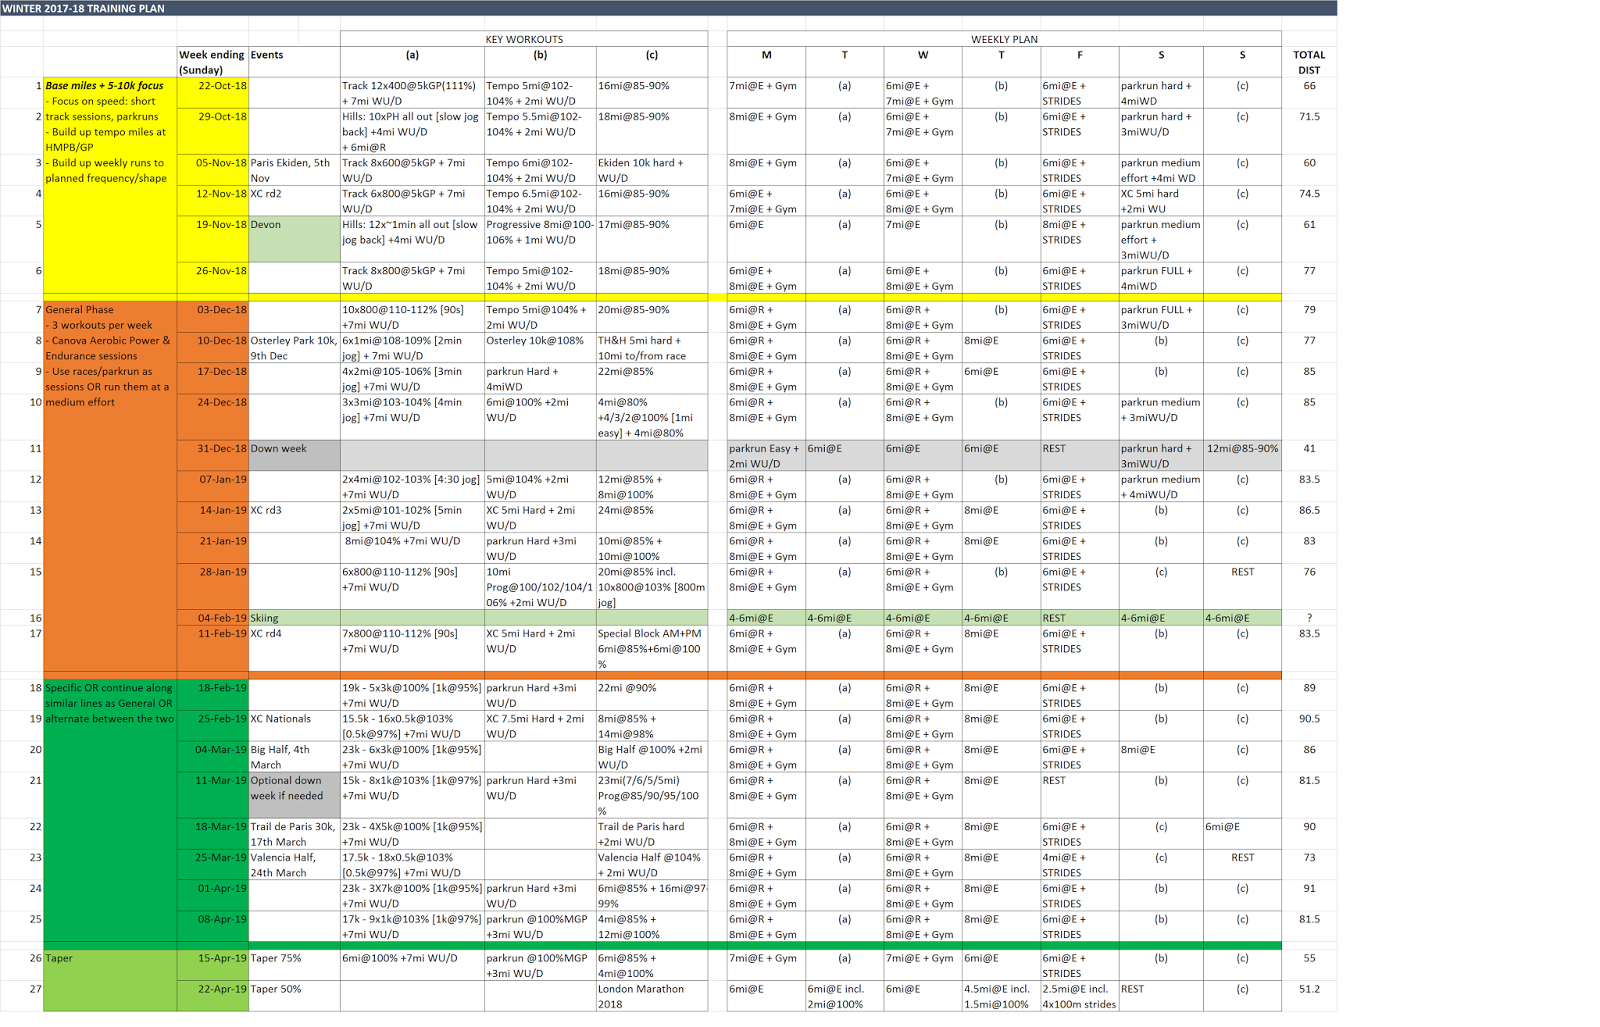Click the 'KEY WORKOUTS' header cell
The image size is (1600, 1027).
(524, 39)
